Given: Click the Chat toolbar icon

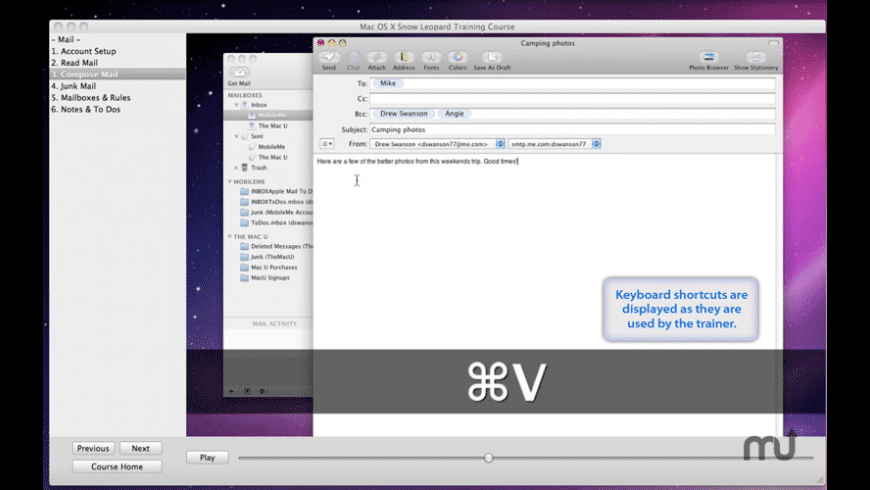Looking at the screenshot, I should coord(353,57).
